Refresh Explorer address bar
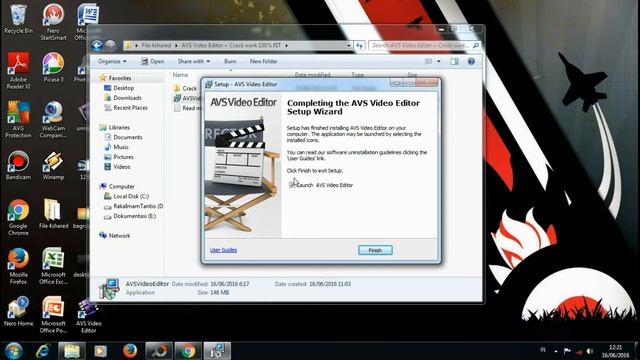Image resolution: width=640 pixels, height=360 pixels. coord(360,45)
